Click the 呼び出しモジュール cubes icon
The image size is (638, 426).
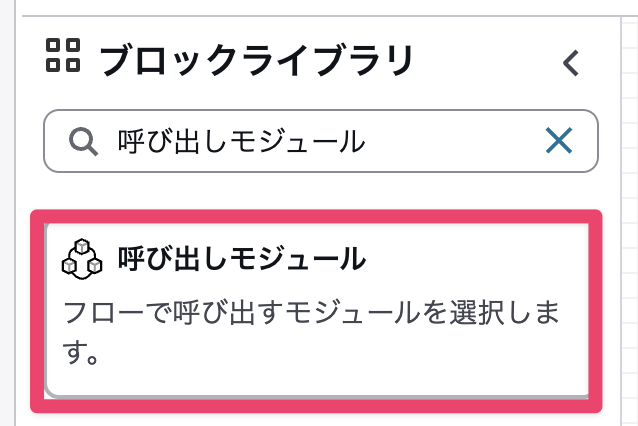pyautogui.click(x=83, y=260)
